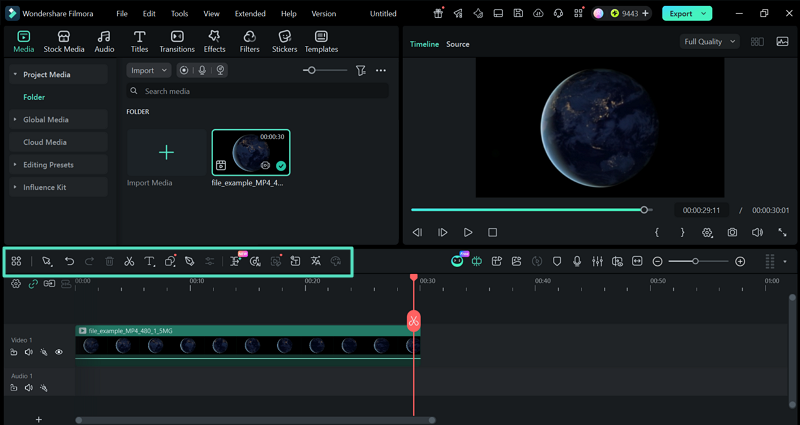Click the preview volume icon
800x425 pixels.
757,233
